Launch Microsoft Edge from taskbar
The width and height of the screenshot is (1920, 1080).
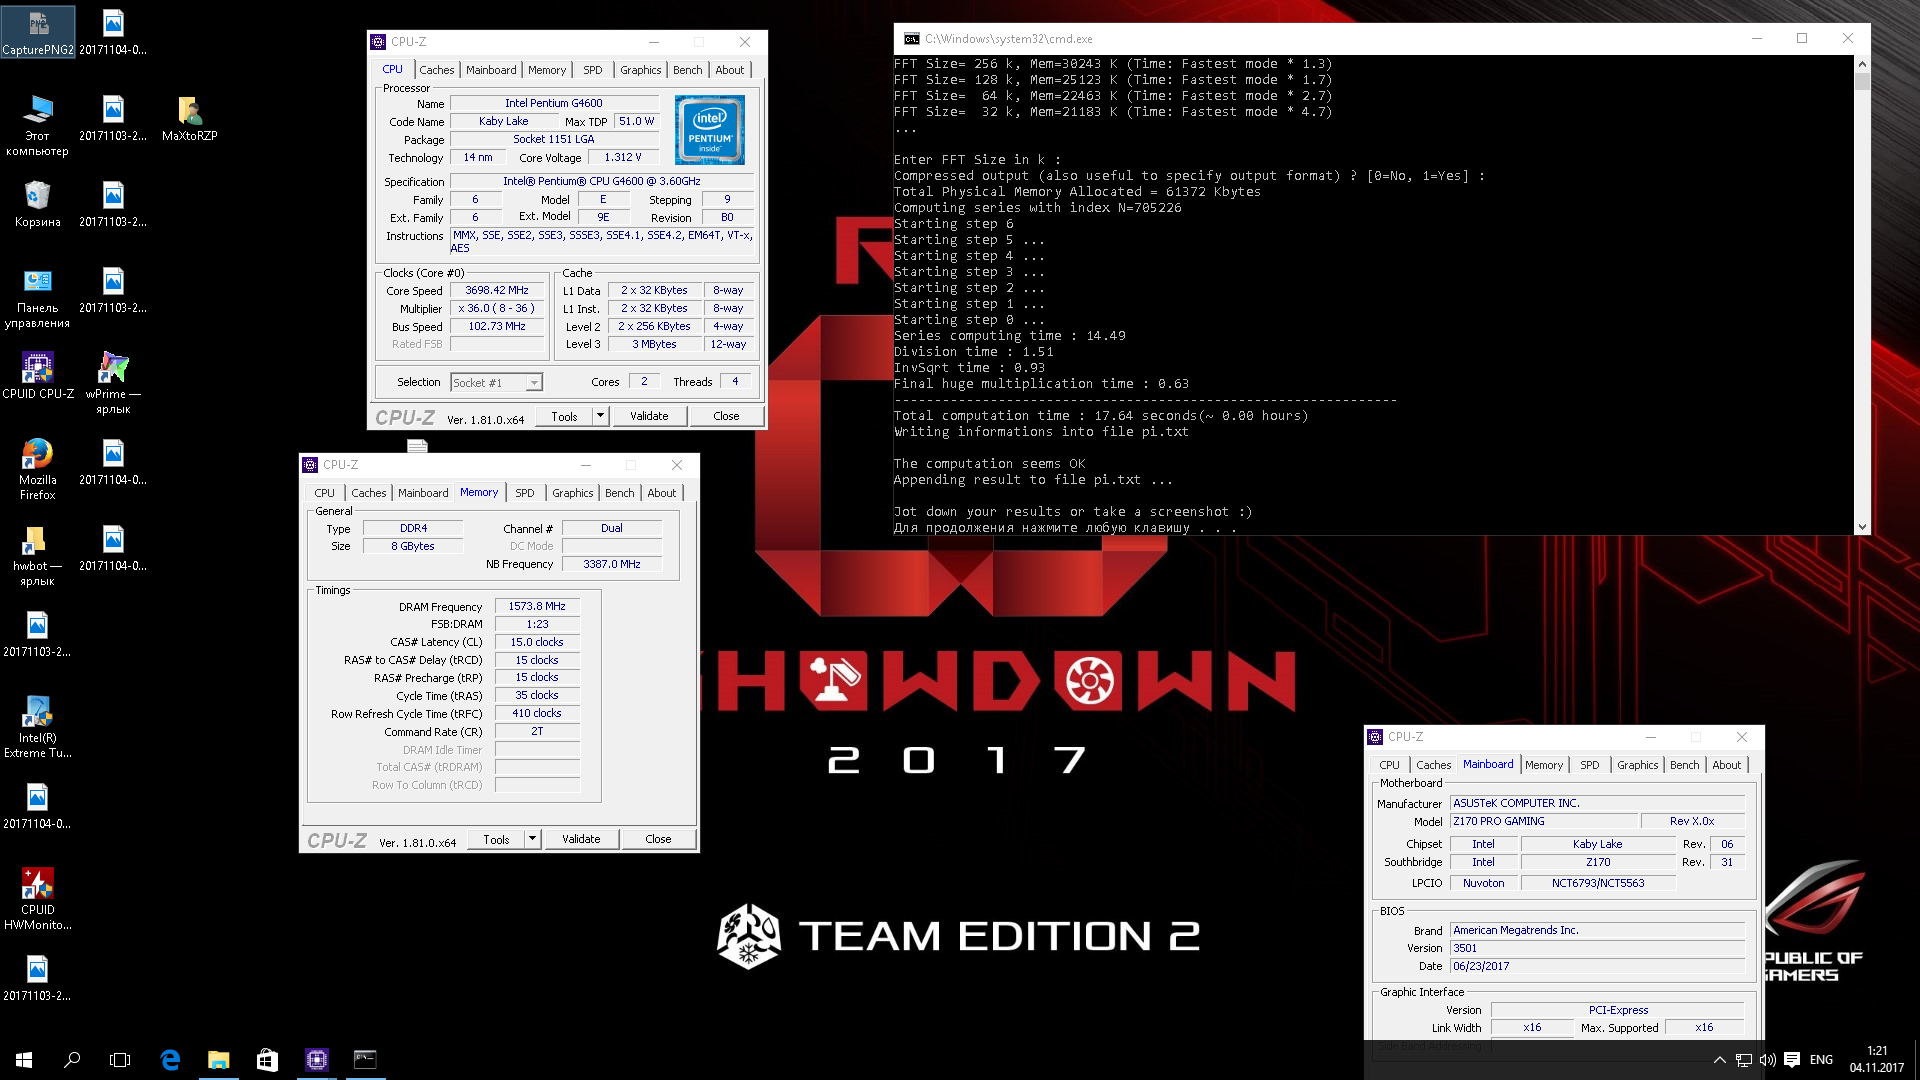coord(170,1059)
